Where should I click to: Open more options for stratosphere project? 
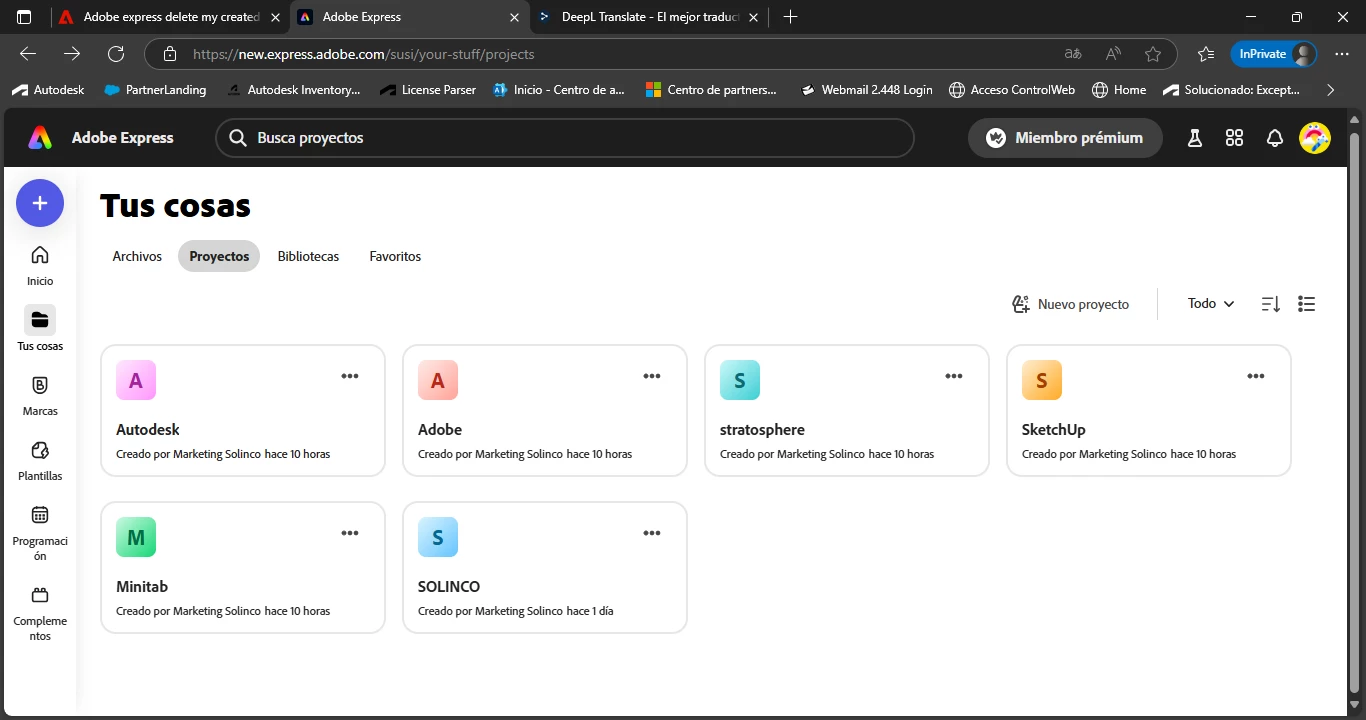(x=954, y=376)
